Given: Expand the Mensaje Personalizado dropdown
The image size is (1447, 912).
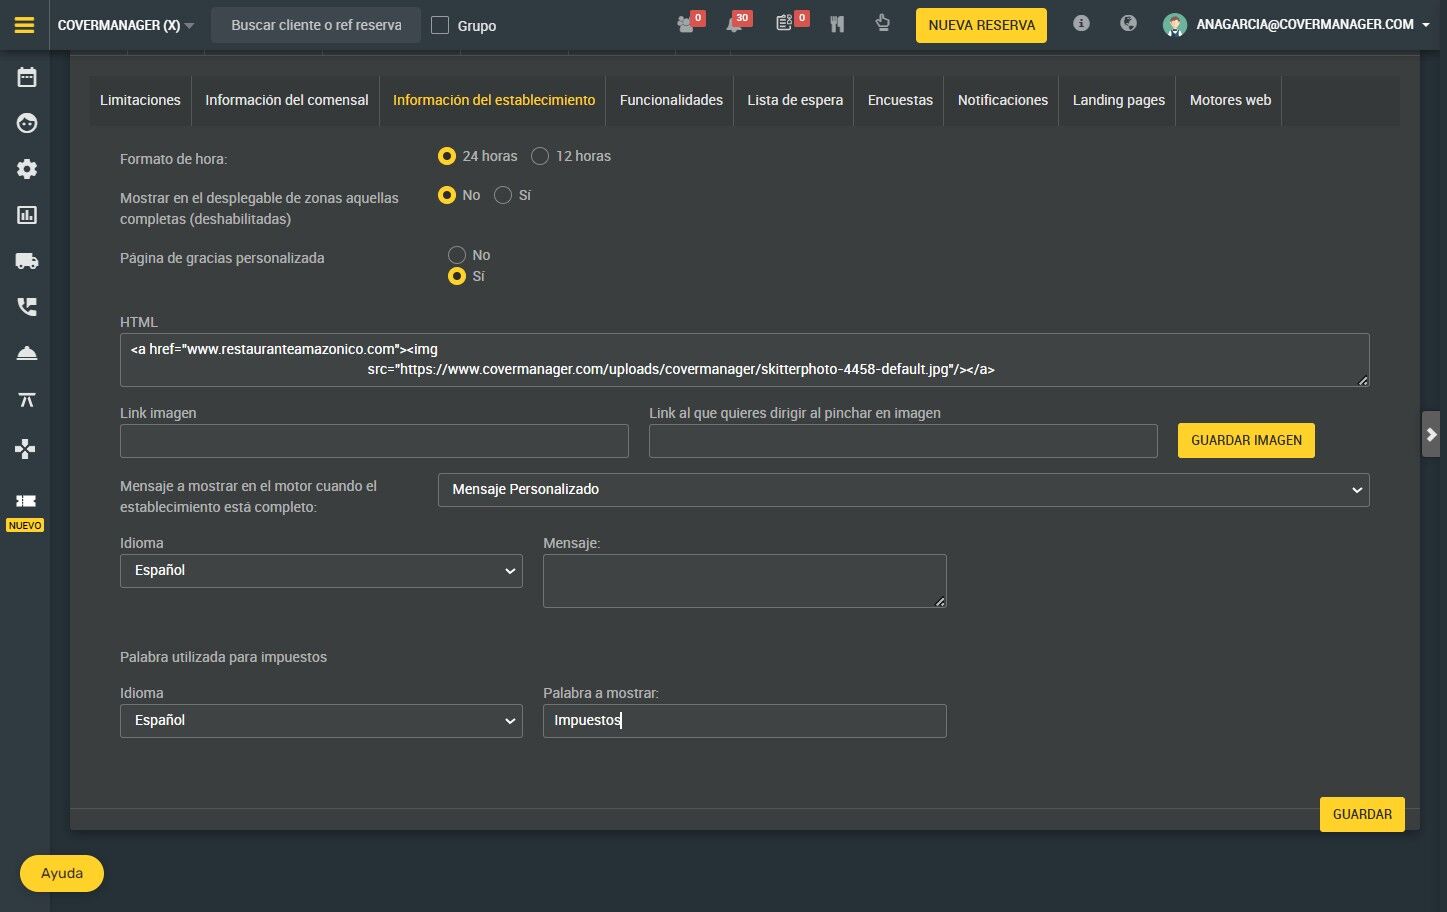Looking at the screenshot, I should click(x=903, y=490).
